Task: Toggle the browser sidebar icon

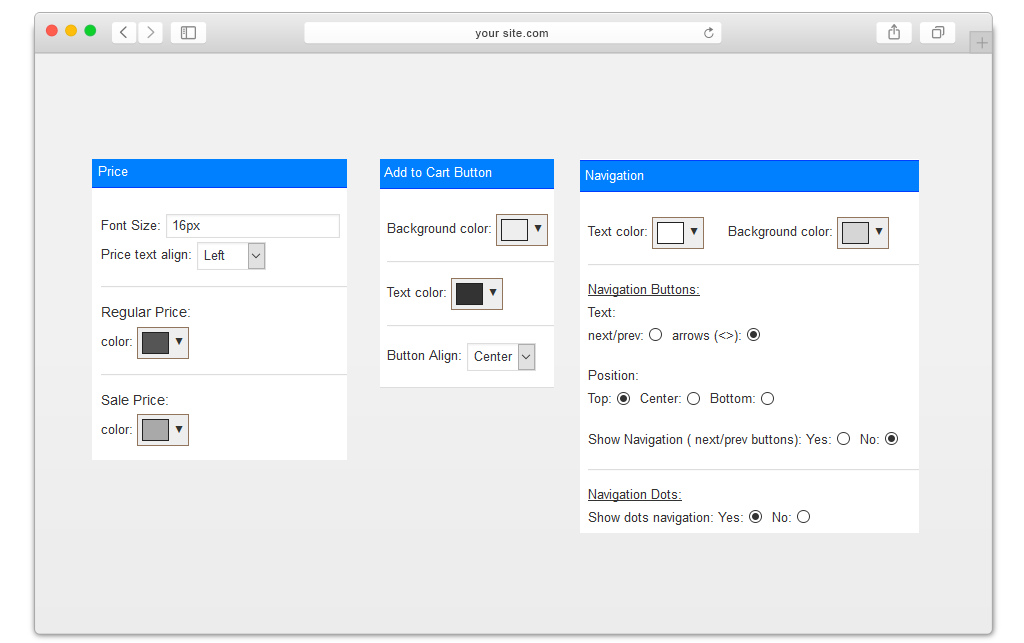Action: click(x=188, y=32)
